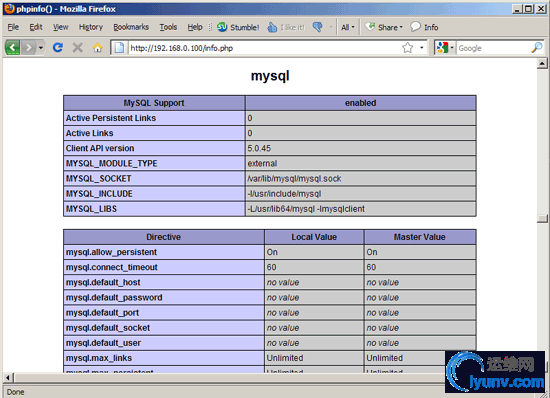Run the search with the magnifier icon
This screenshot has height=398, width=550.
537,47
